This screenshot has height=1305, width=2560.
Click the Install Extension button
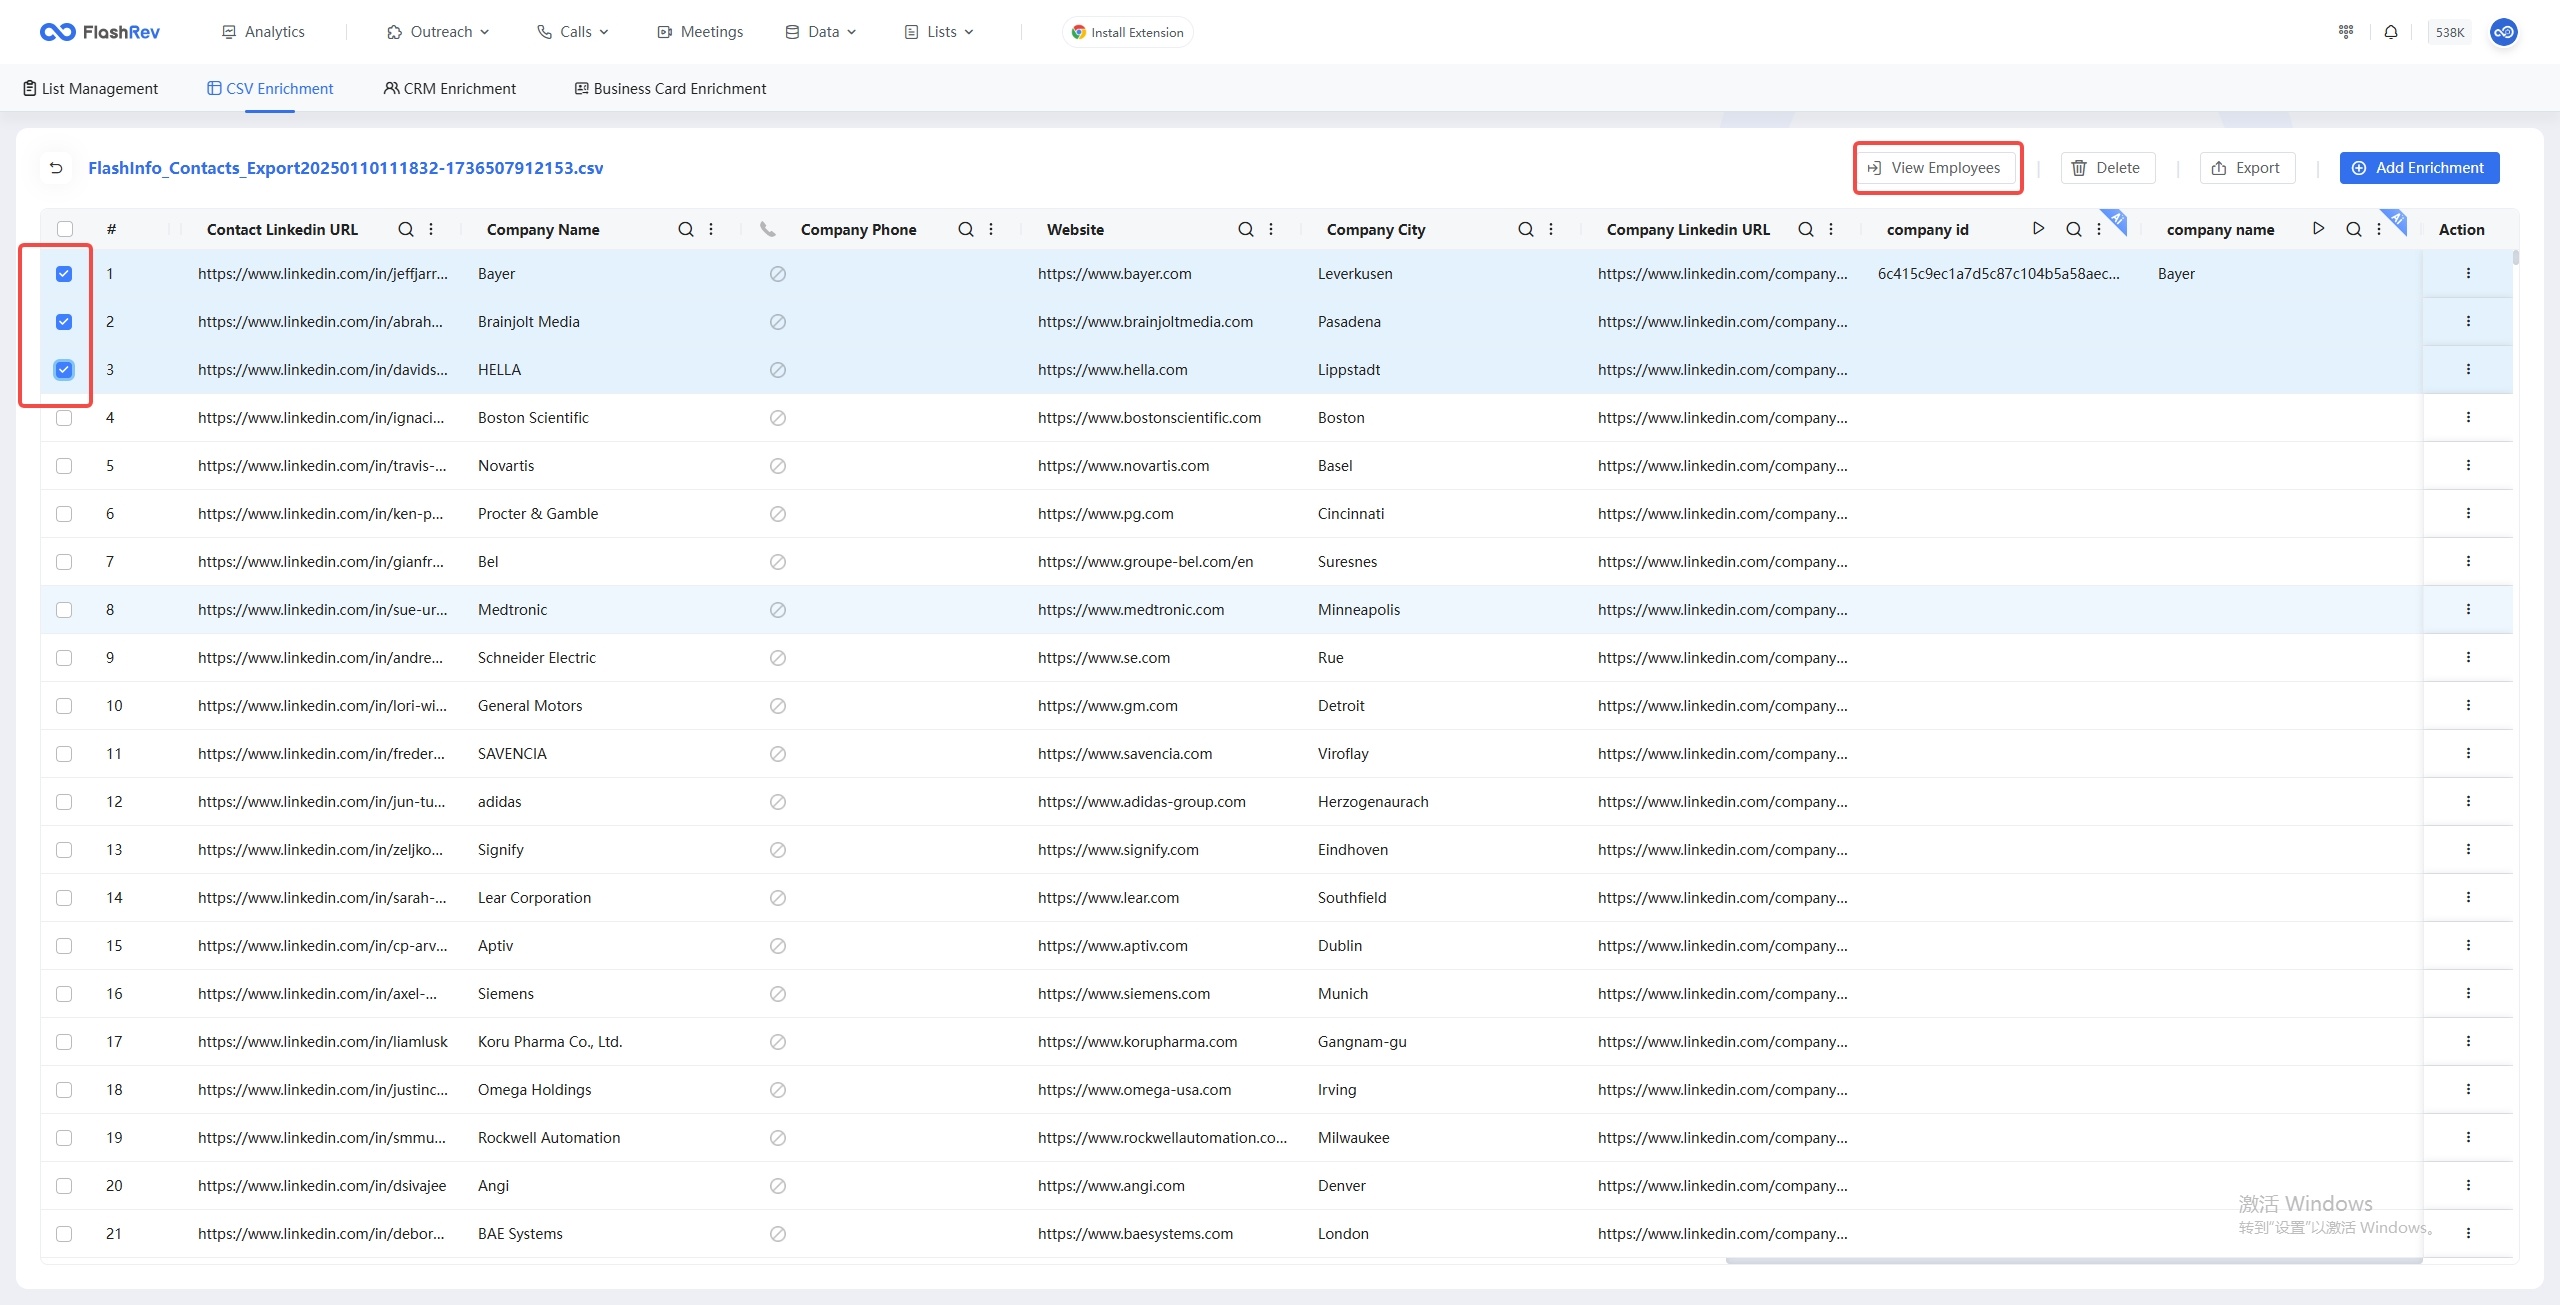click(x=1127, y=32)
